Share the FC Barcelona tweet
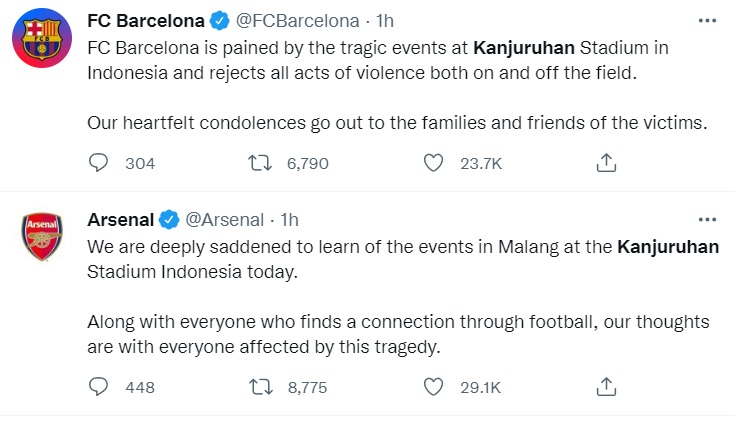 coord(606,163)
